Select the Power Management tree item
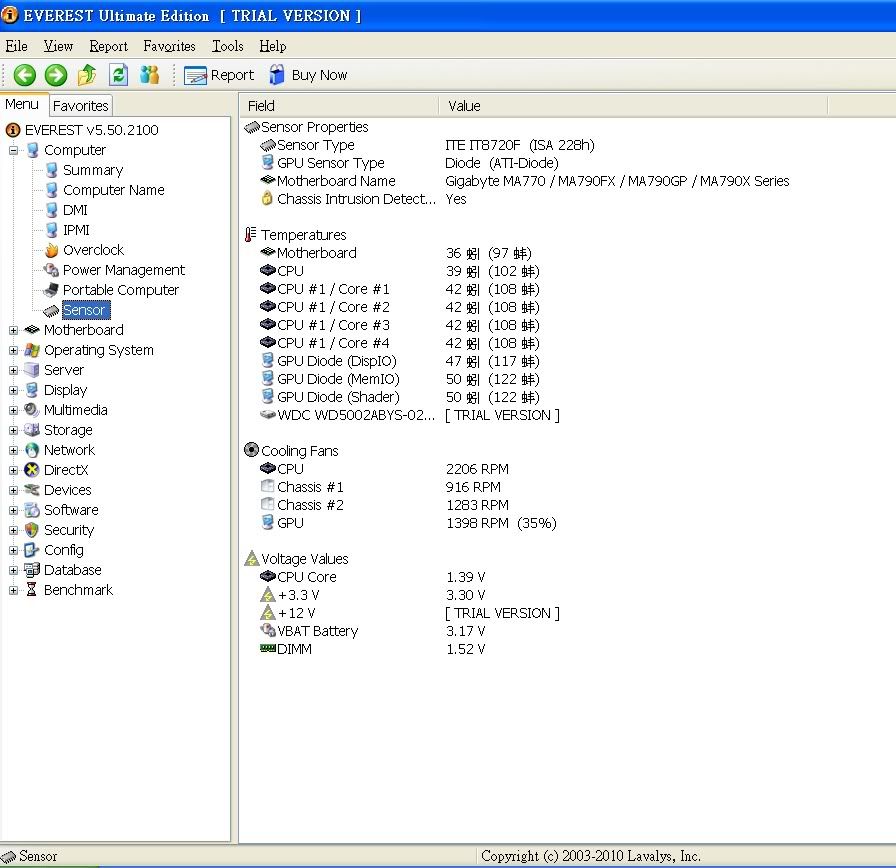 (123, 270)
